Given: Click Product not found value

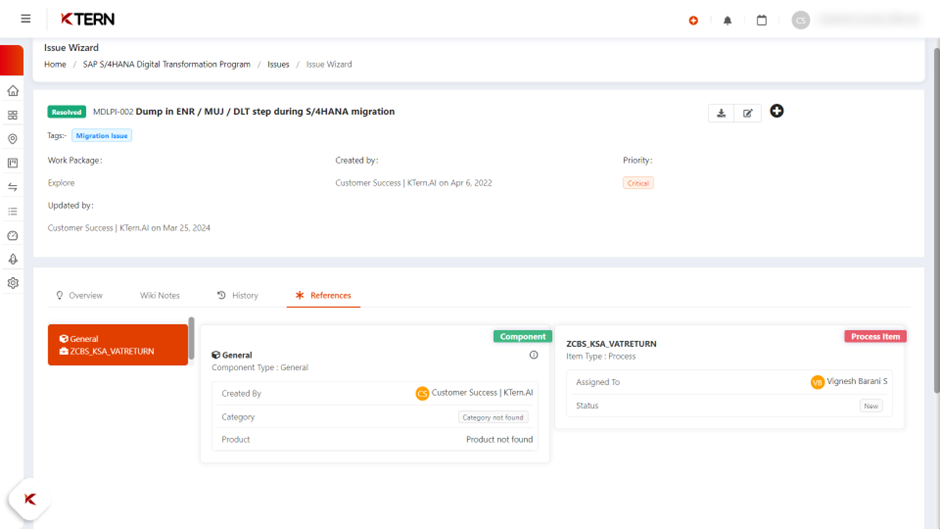Looking at the screenshot, I should pyautogui.click(x=499, y=440).
